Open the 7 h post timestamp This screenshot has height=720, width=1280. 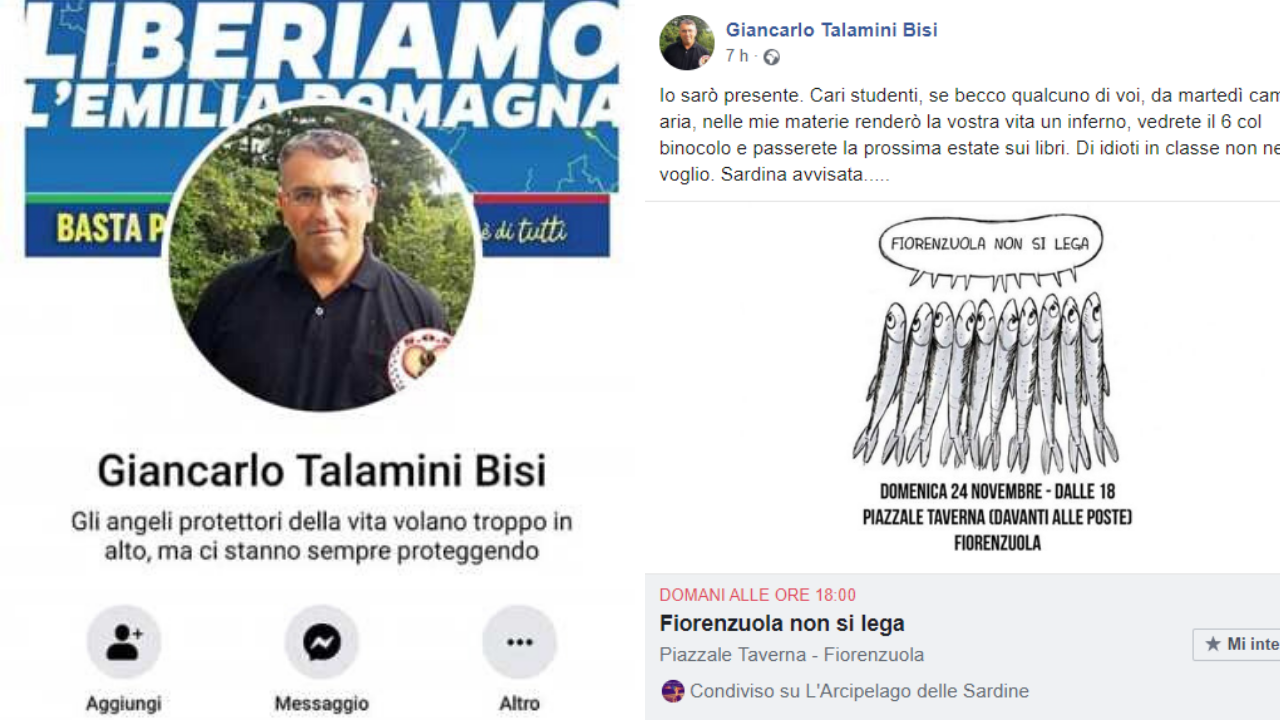pos(737,56)
